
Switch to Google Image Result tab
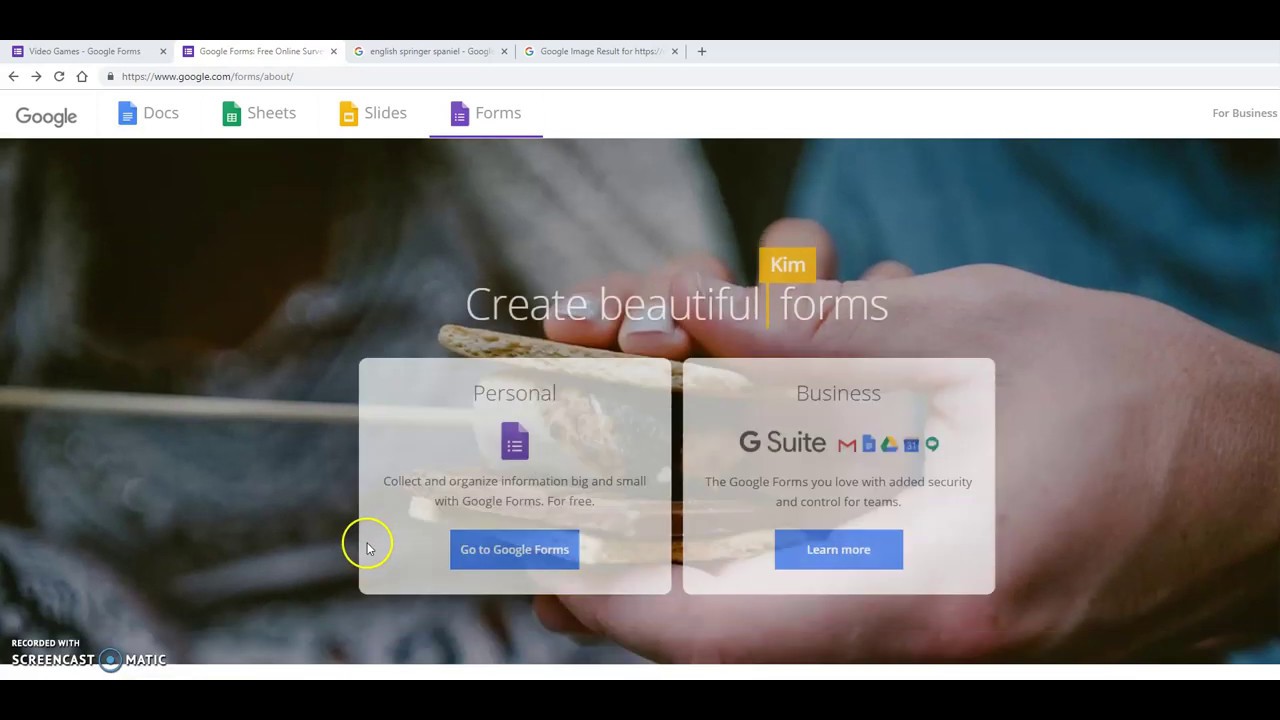(602, 51)
